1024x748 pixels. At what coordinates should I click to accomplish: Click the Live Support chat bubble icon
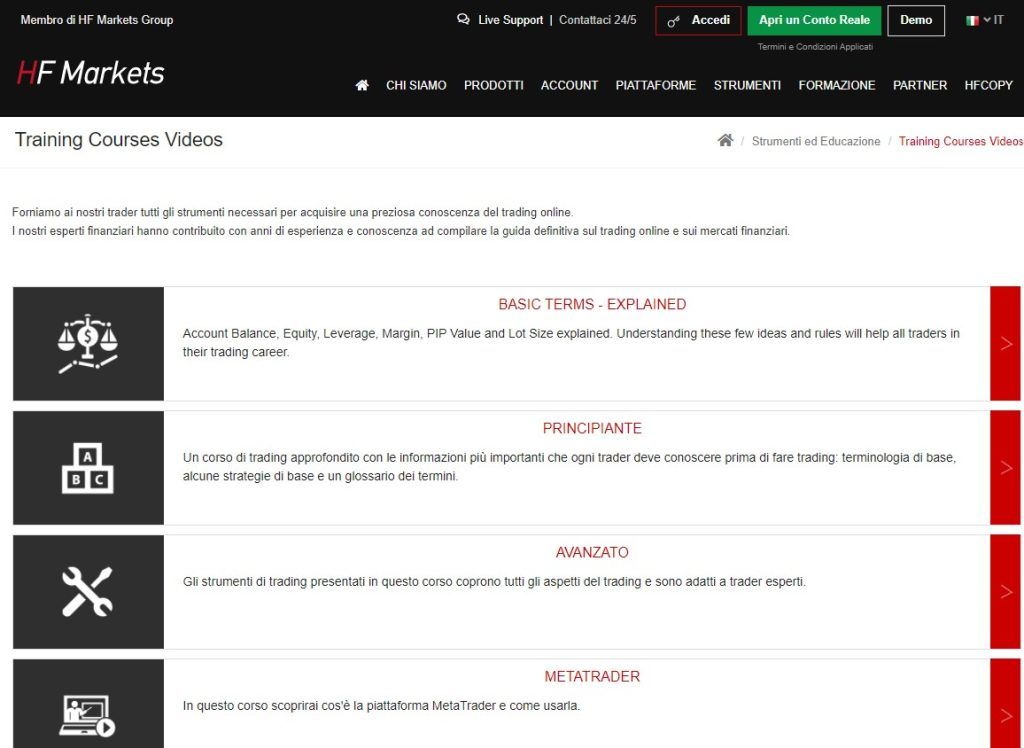coord(463,20)
